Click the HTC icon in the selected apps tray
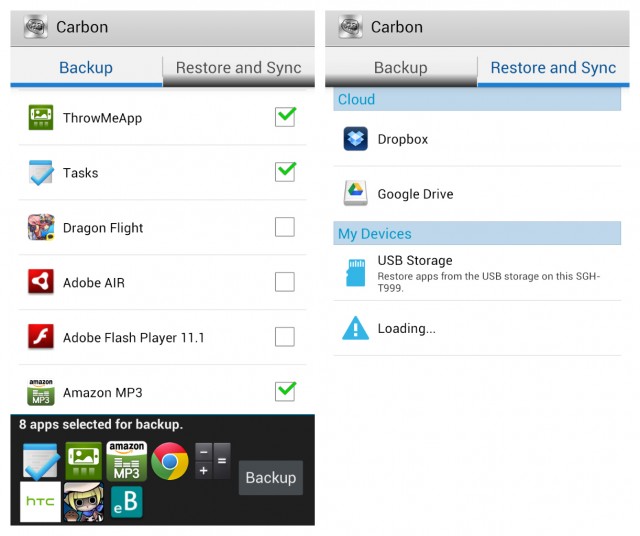Viewport: 640px width, 536px height. 40,501
